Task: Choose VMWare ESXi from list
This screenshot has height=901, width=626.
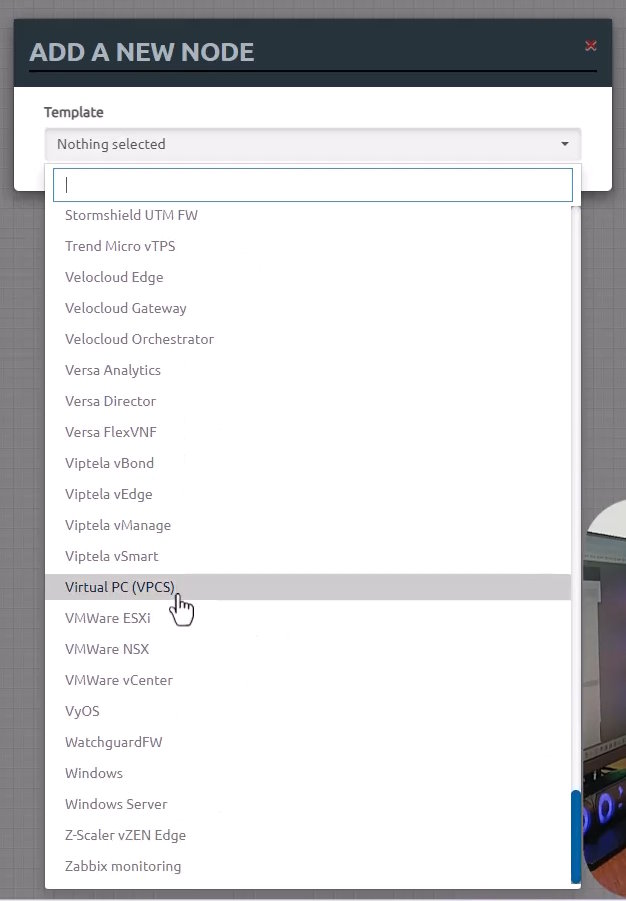Action: (308, 618)
